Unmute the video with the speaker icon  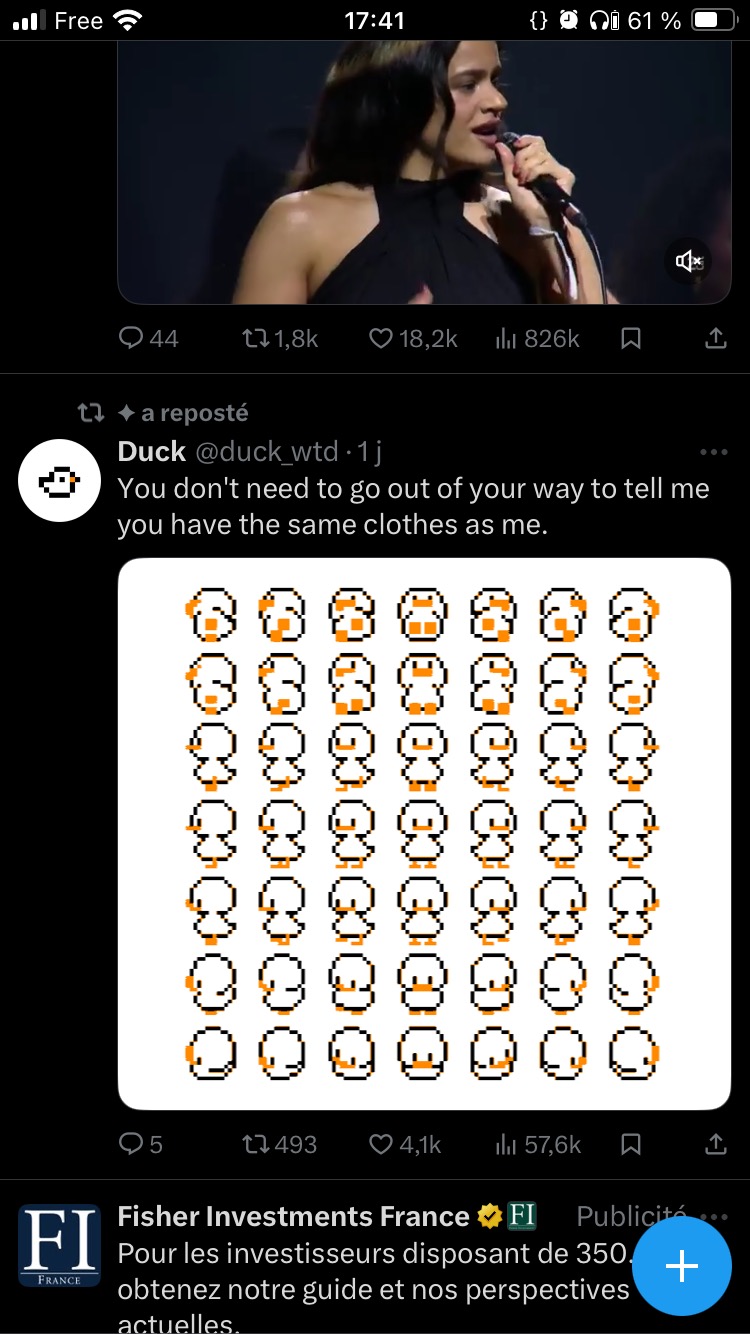coord(689,261)
